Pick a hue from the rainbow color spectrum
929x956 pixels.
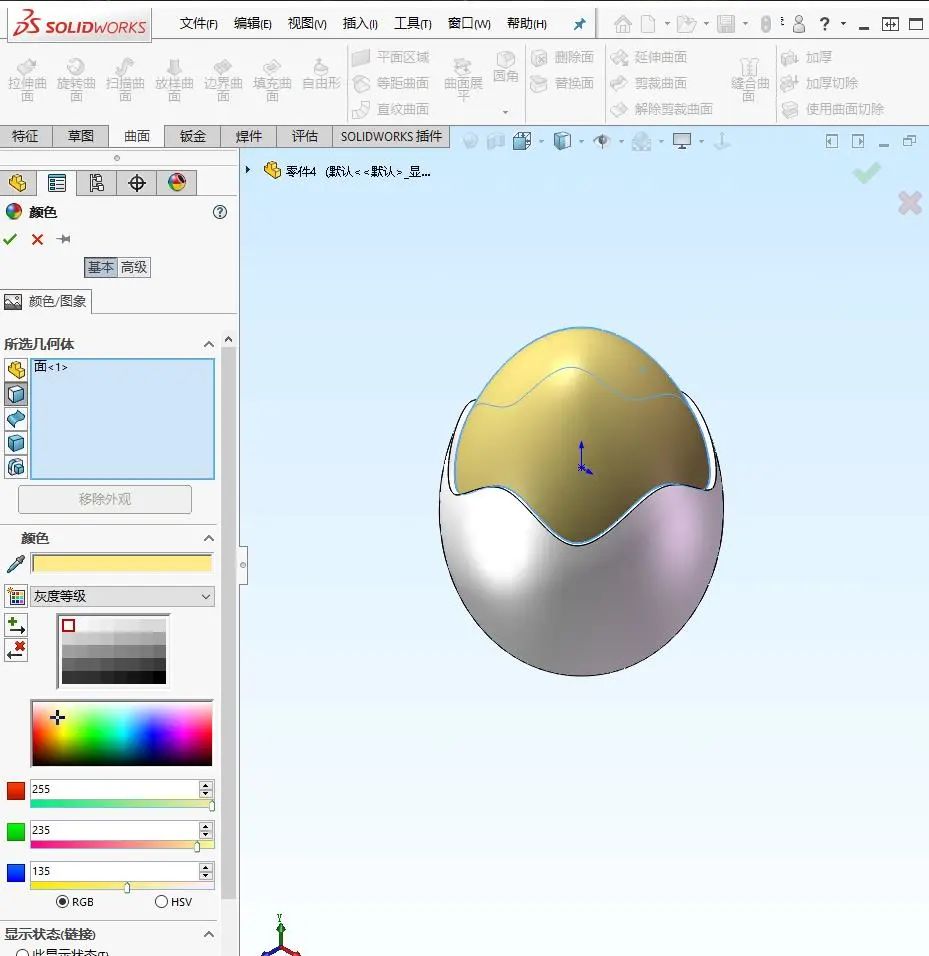pos(120,733)
